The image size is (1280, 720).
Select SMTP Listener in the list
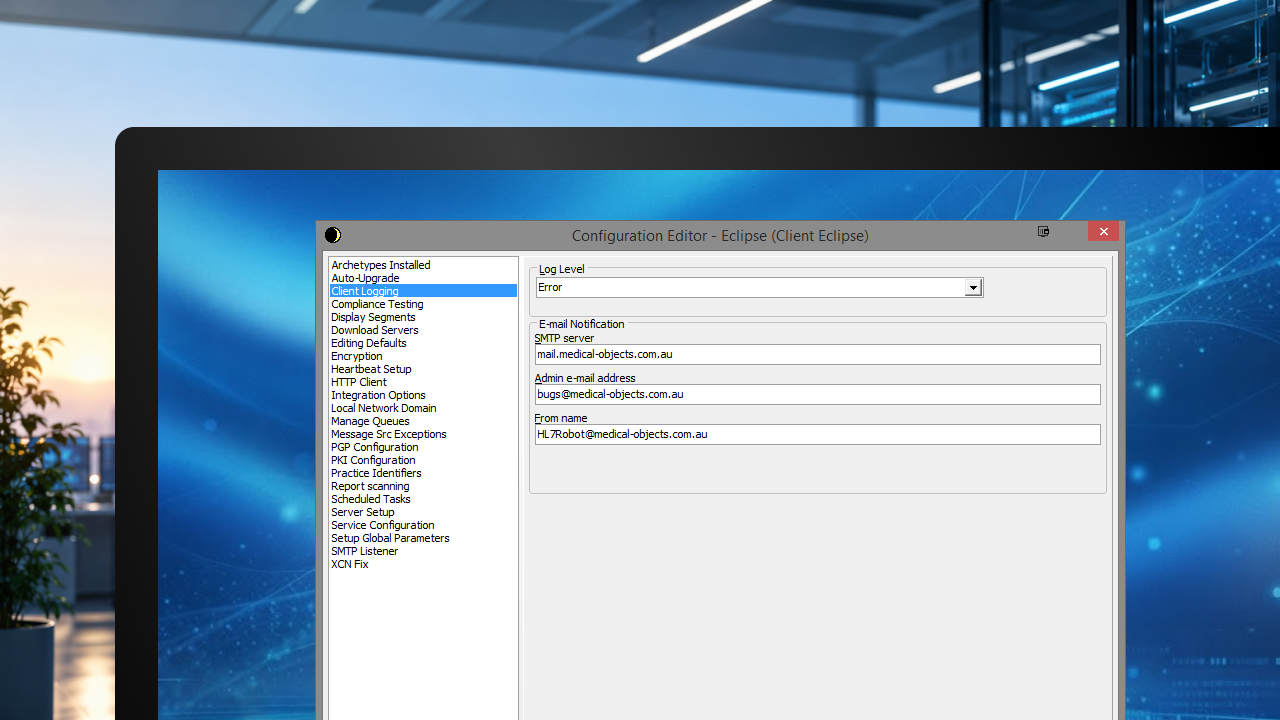click(x=423, y=551)
